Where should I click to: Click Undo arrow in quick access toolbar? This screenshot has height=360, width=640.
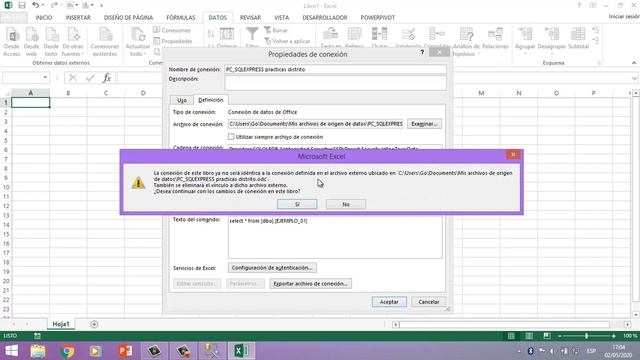36,5
